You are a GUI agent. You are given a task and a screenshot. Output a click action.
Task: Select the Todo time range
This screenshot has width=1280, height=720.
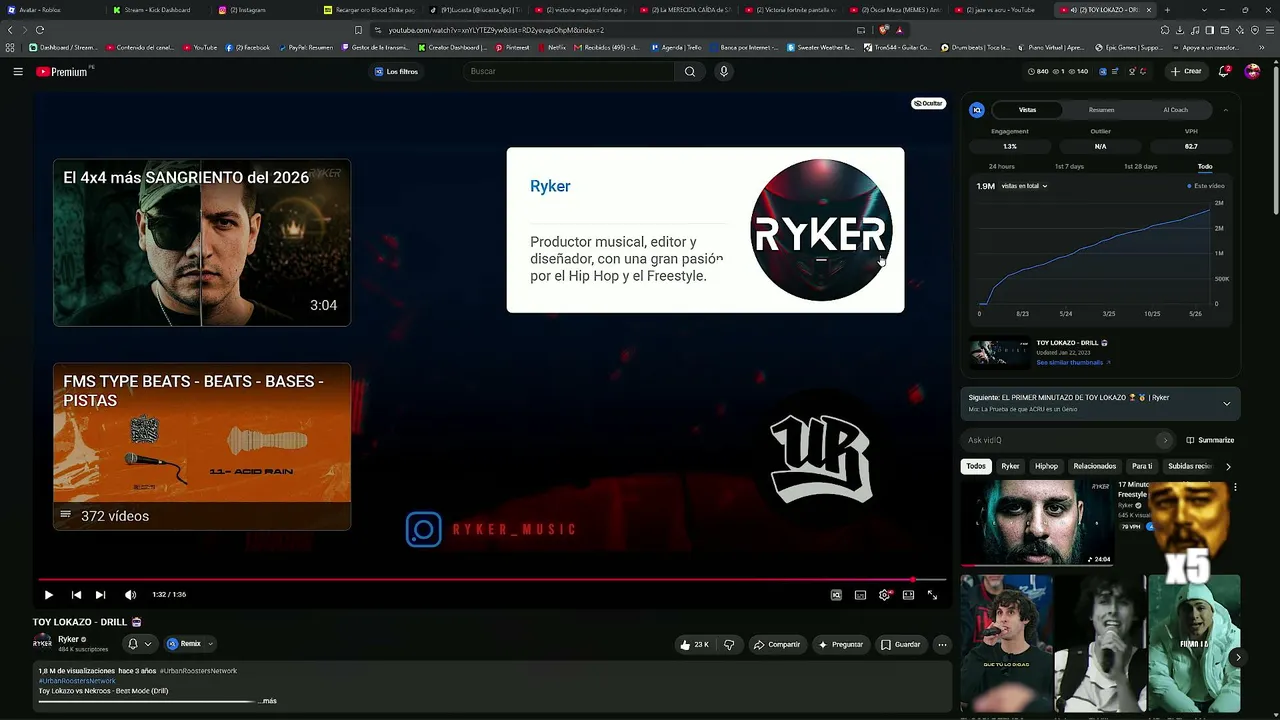(1205, 166)
